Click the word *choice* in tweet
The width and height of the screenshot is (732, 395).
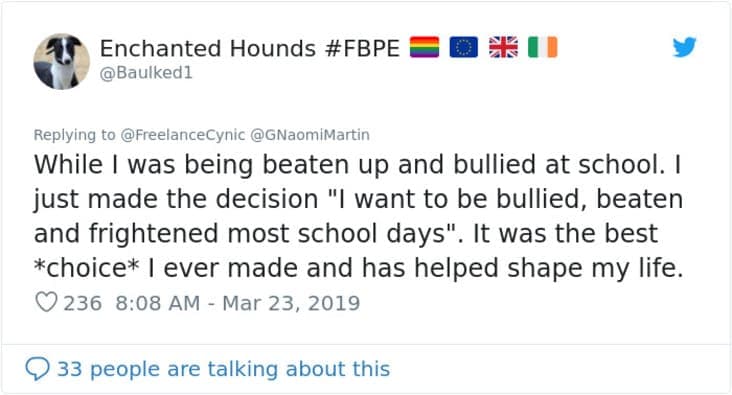pyautogui.click(x=86, y=268)
